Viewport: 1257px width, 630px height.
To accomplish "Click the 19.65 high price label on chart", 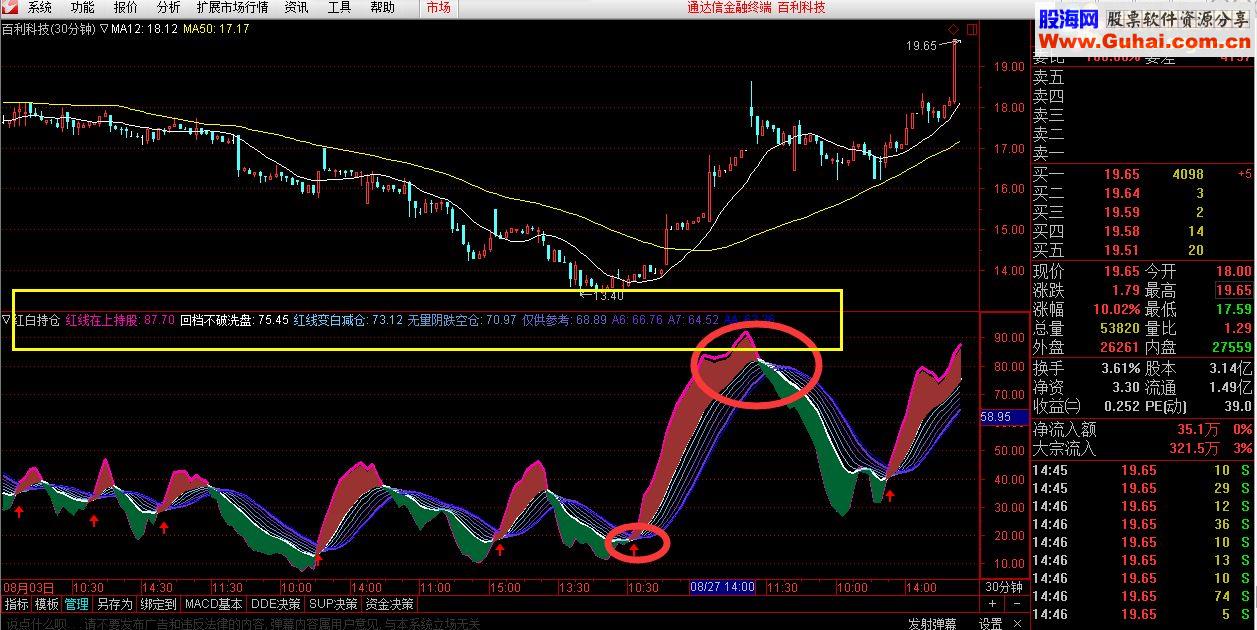I will point(921,45).
